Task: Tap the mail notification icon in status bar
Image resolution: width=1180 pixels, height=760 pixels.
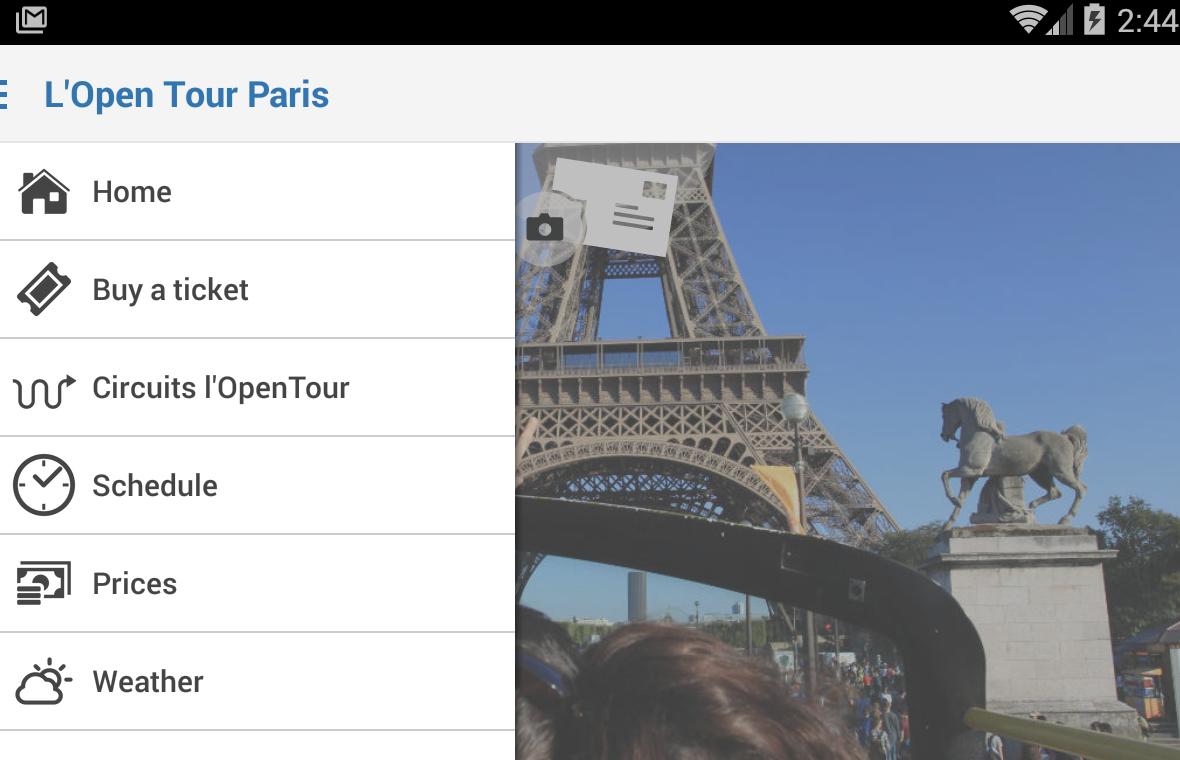Action: pos(31,20)
